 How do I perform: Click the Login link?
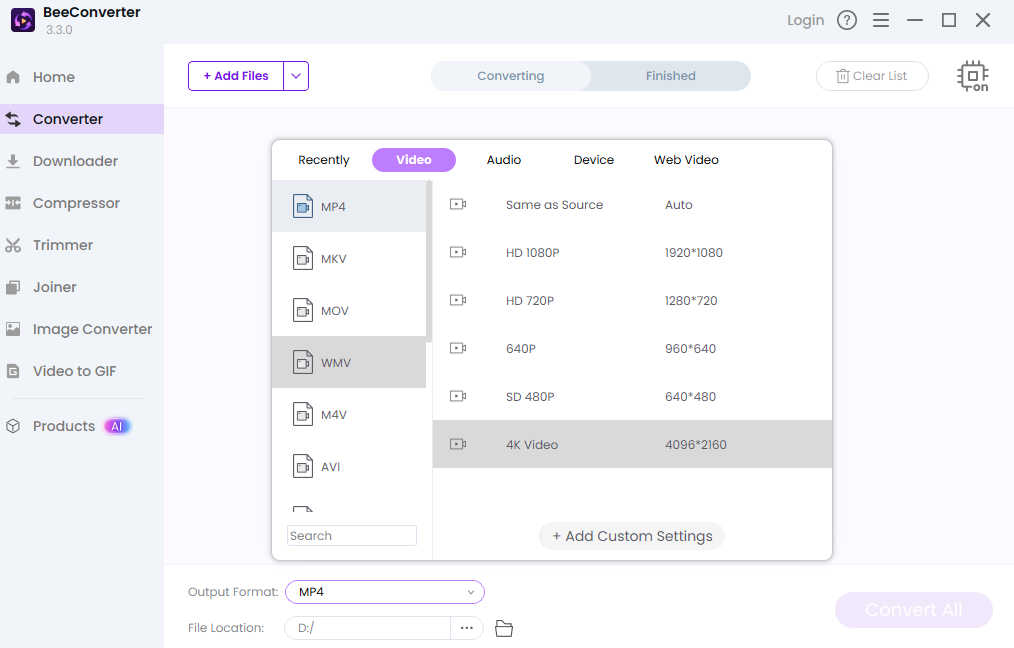(805, 20)
